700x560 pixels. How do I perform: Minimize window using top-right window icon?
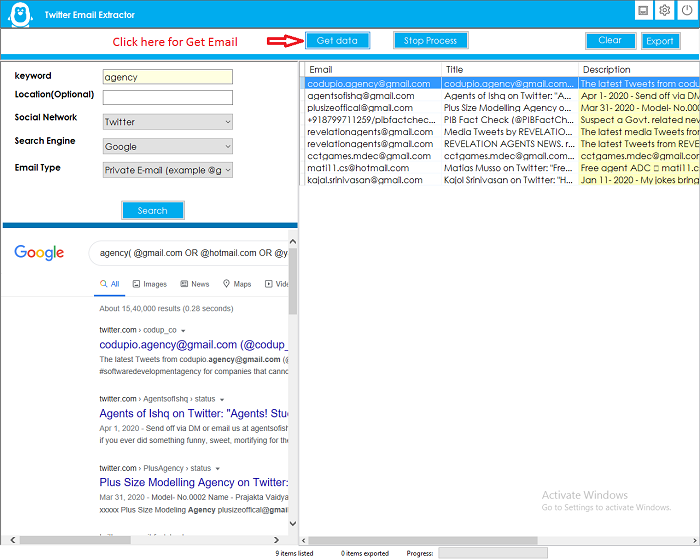click(x=643, y=10)
